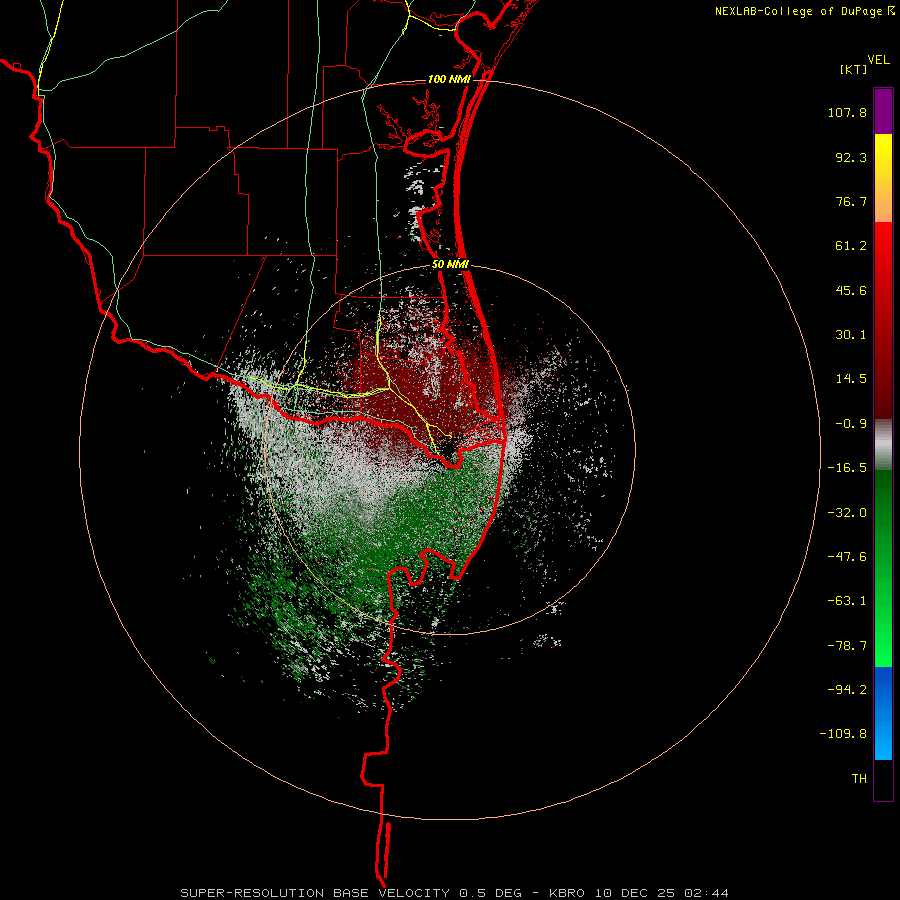Click the 10 DEC 25 date in footer
Screen dimensions: 900x900
pos(636,893)
